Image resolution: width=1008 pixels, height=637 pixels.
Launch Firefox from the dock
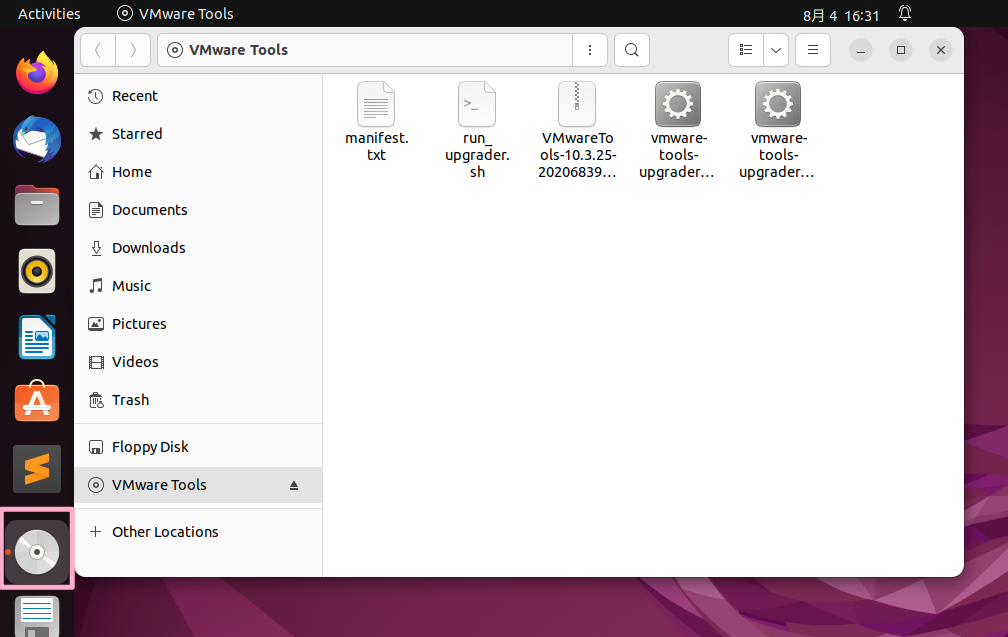pyautogui.click(x=37, y=73)
